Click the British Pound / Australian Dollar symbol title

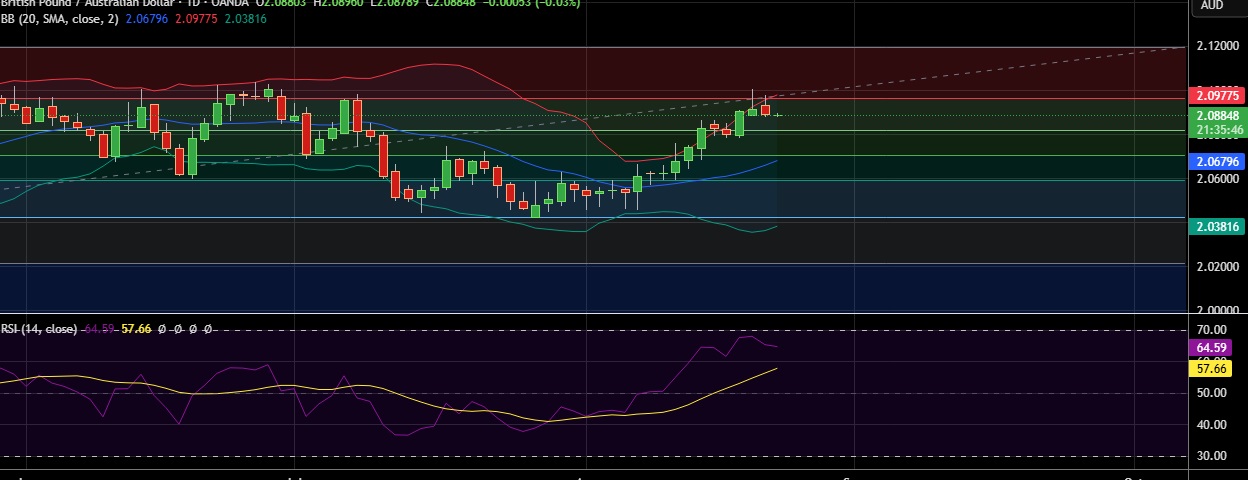pyautogui.click(x=80, y=3)
